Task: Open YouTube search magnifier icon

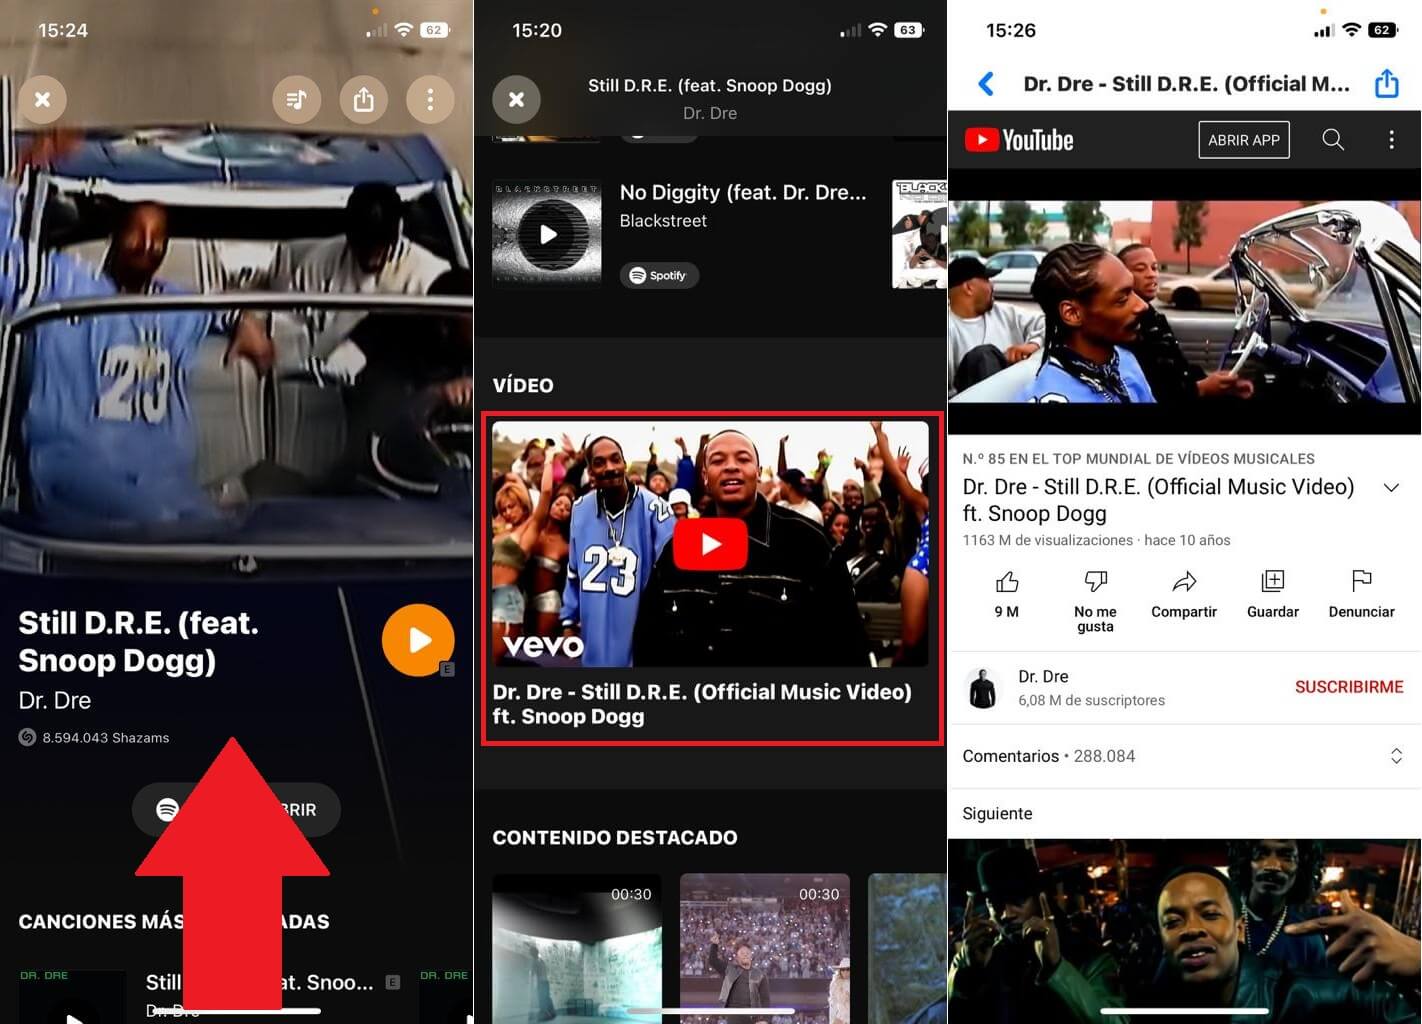Action: coord(1333,140)
